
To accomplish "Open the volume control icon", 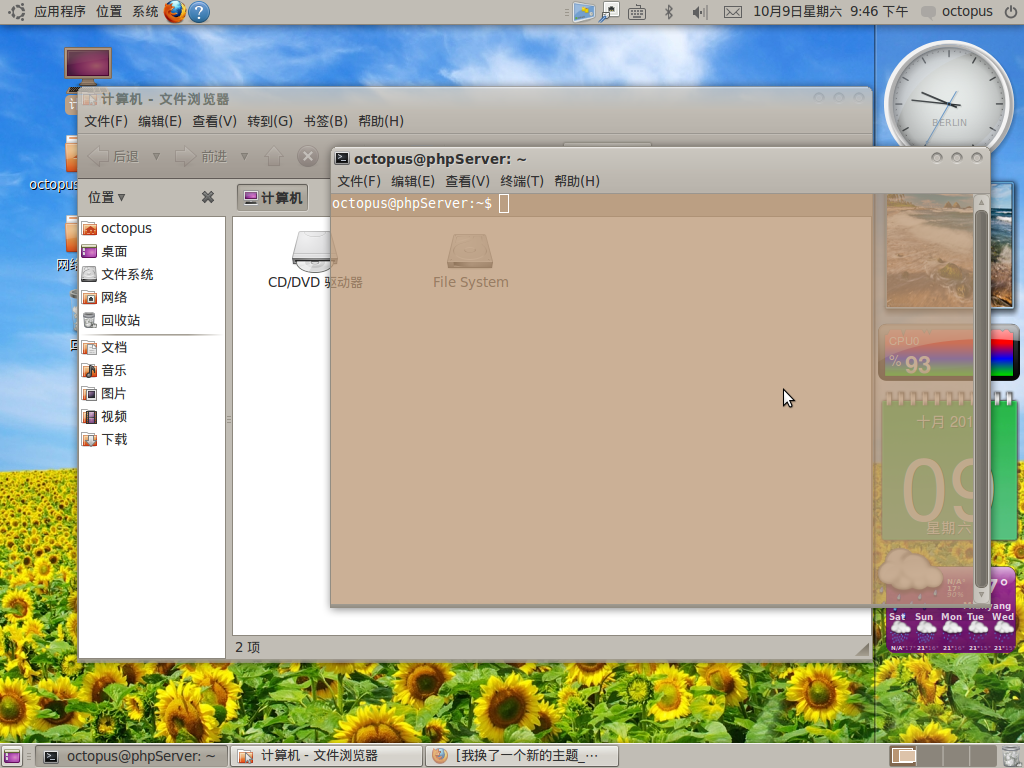I will (699, 12).
